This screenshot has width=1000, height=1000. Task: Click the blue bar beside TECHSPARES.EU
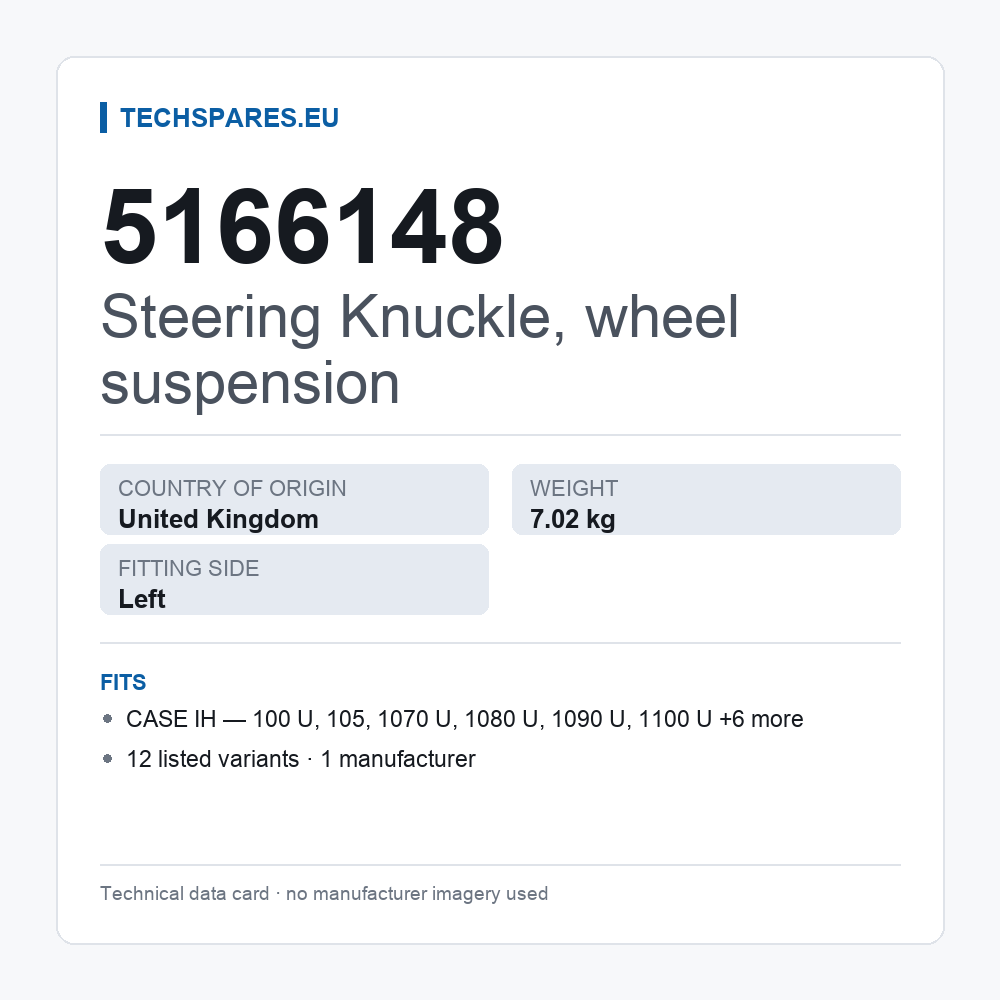point(103,118)
